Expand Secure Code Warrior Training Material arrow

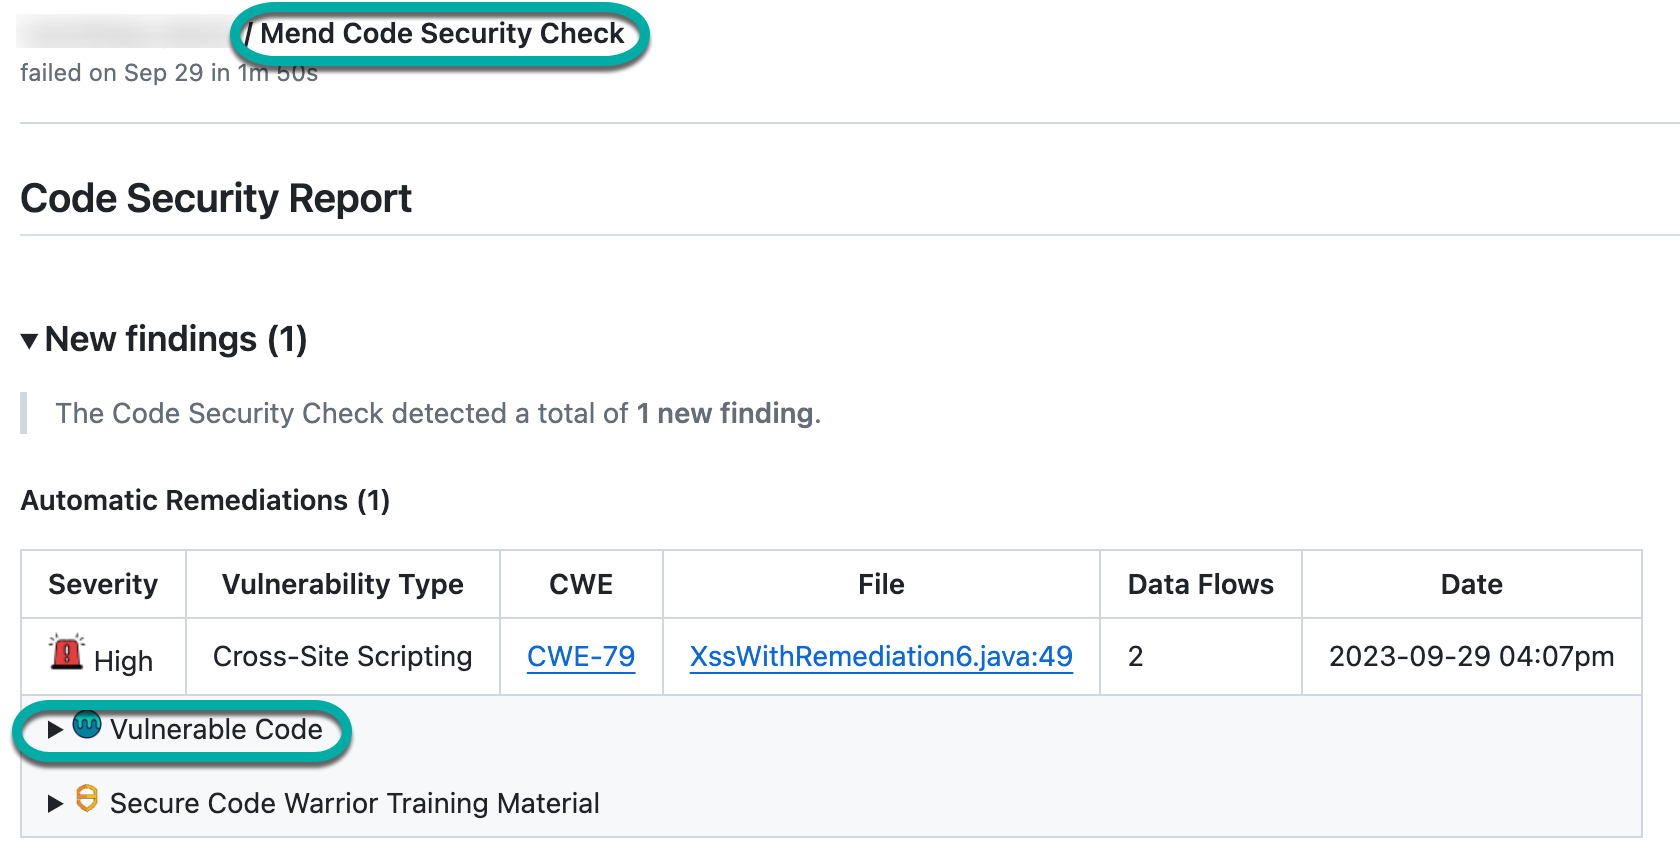click(x=55, y=803)
